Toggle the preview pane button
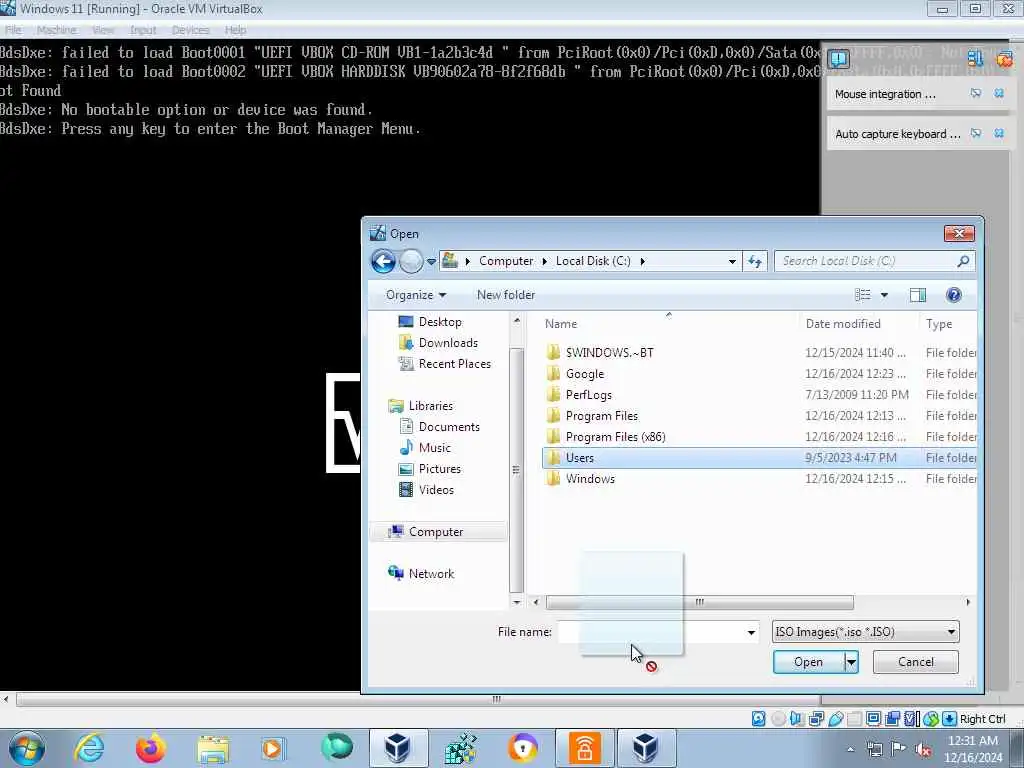 (918, 295)
